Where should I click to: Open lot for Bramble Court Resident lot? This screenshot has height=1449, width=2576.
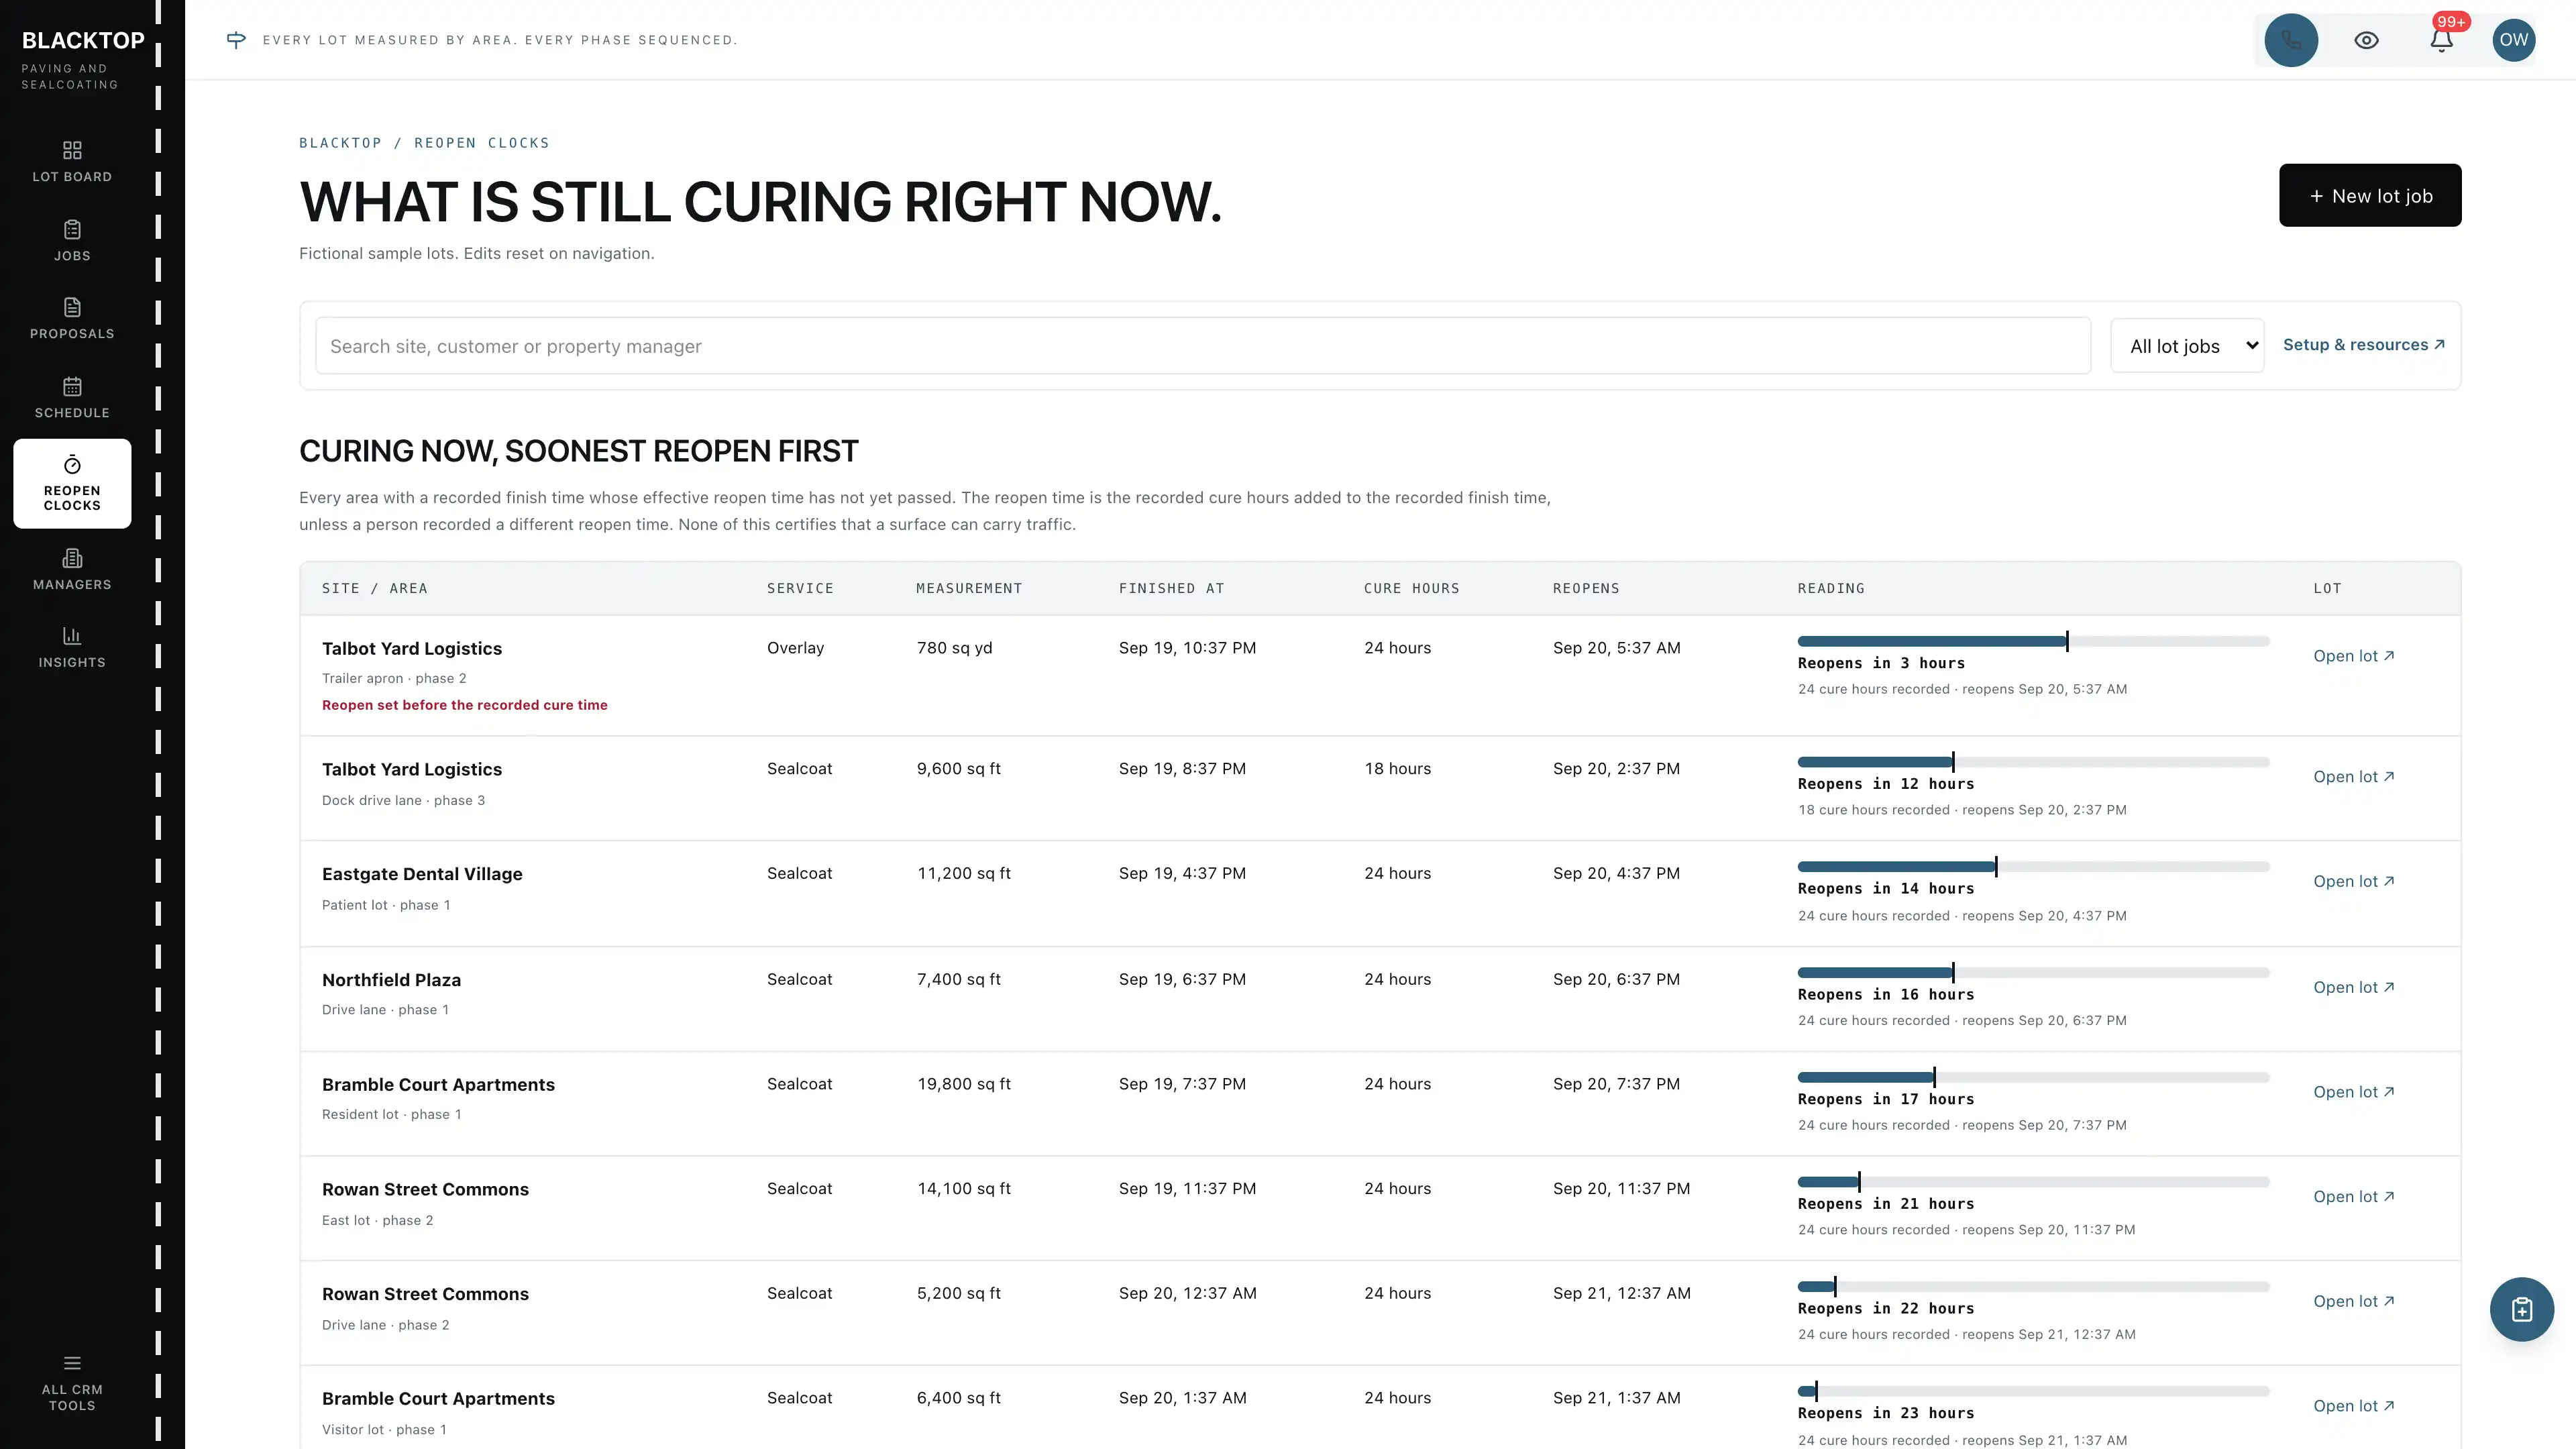pos(2353,1093)
